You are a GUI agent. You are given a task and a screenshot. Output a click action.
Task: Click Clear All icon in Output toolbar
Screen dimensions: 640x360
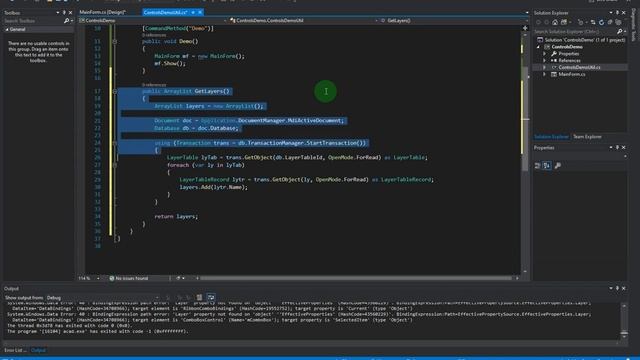pos(199,298)
